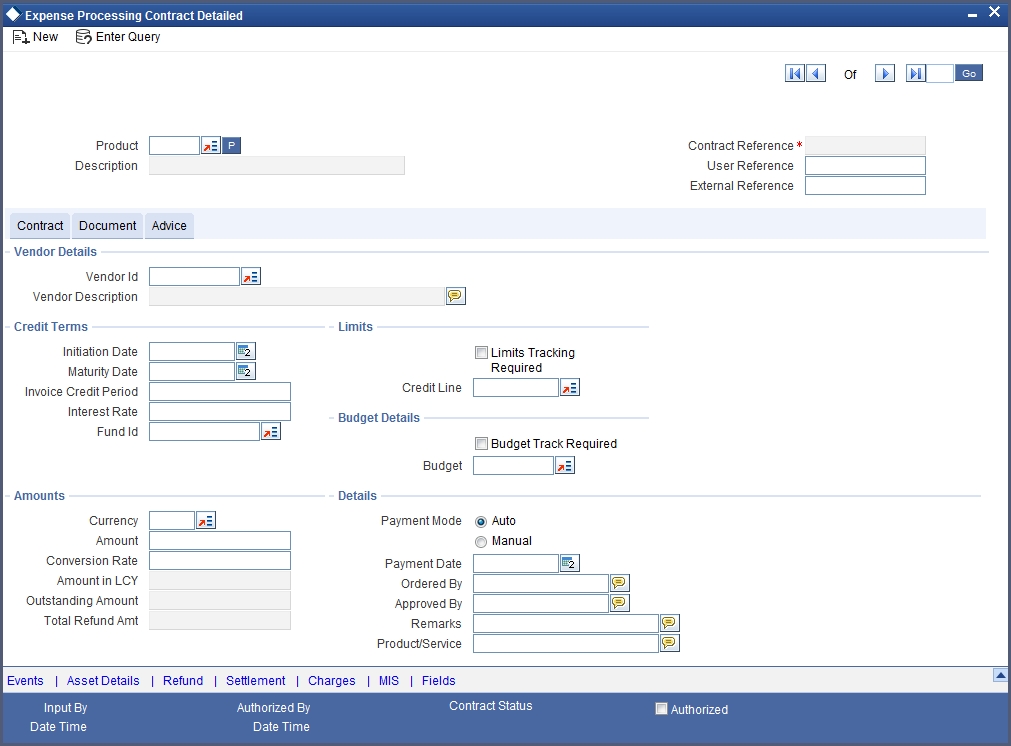Toggle the Authorized checkbox
The height and width of the screenshot is (746, 1011).
coord(661,709)
